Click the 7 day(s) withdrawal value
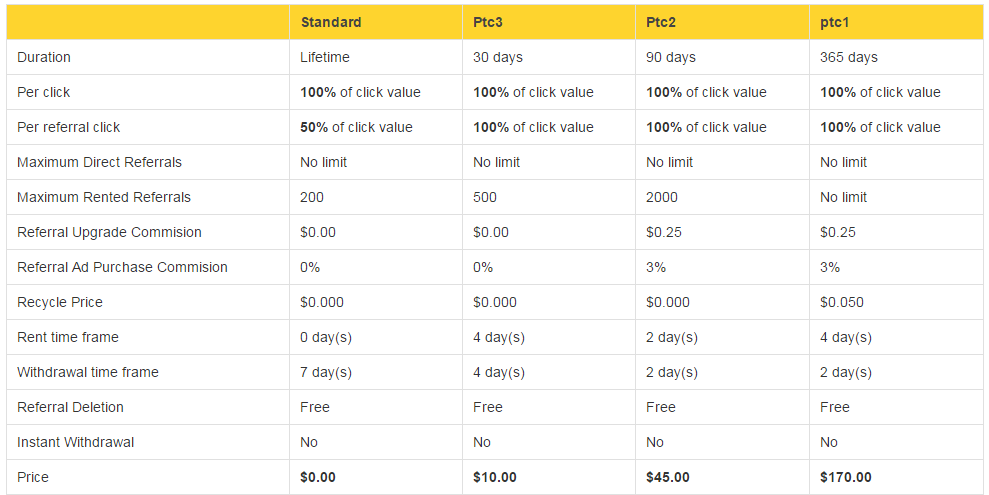This screenshot has width=989, height=495. pos(326,372)
